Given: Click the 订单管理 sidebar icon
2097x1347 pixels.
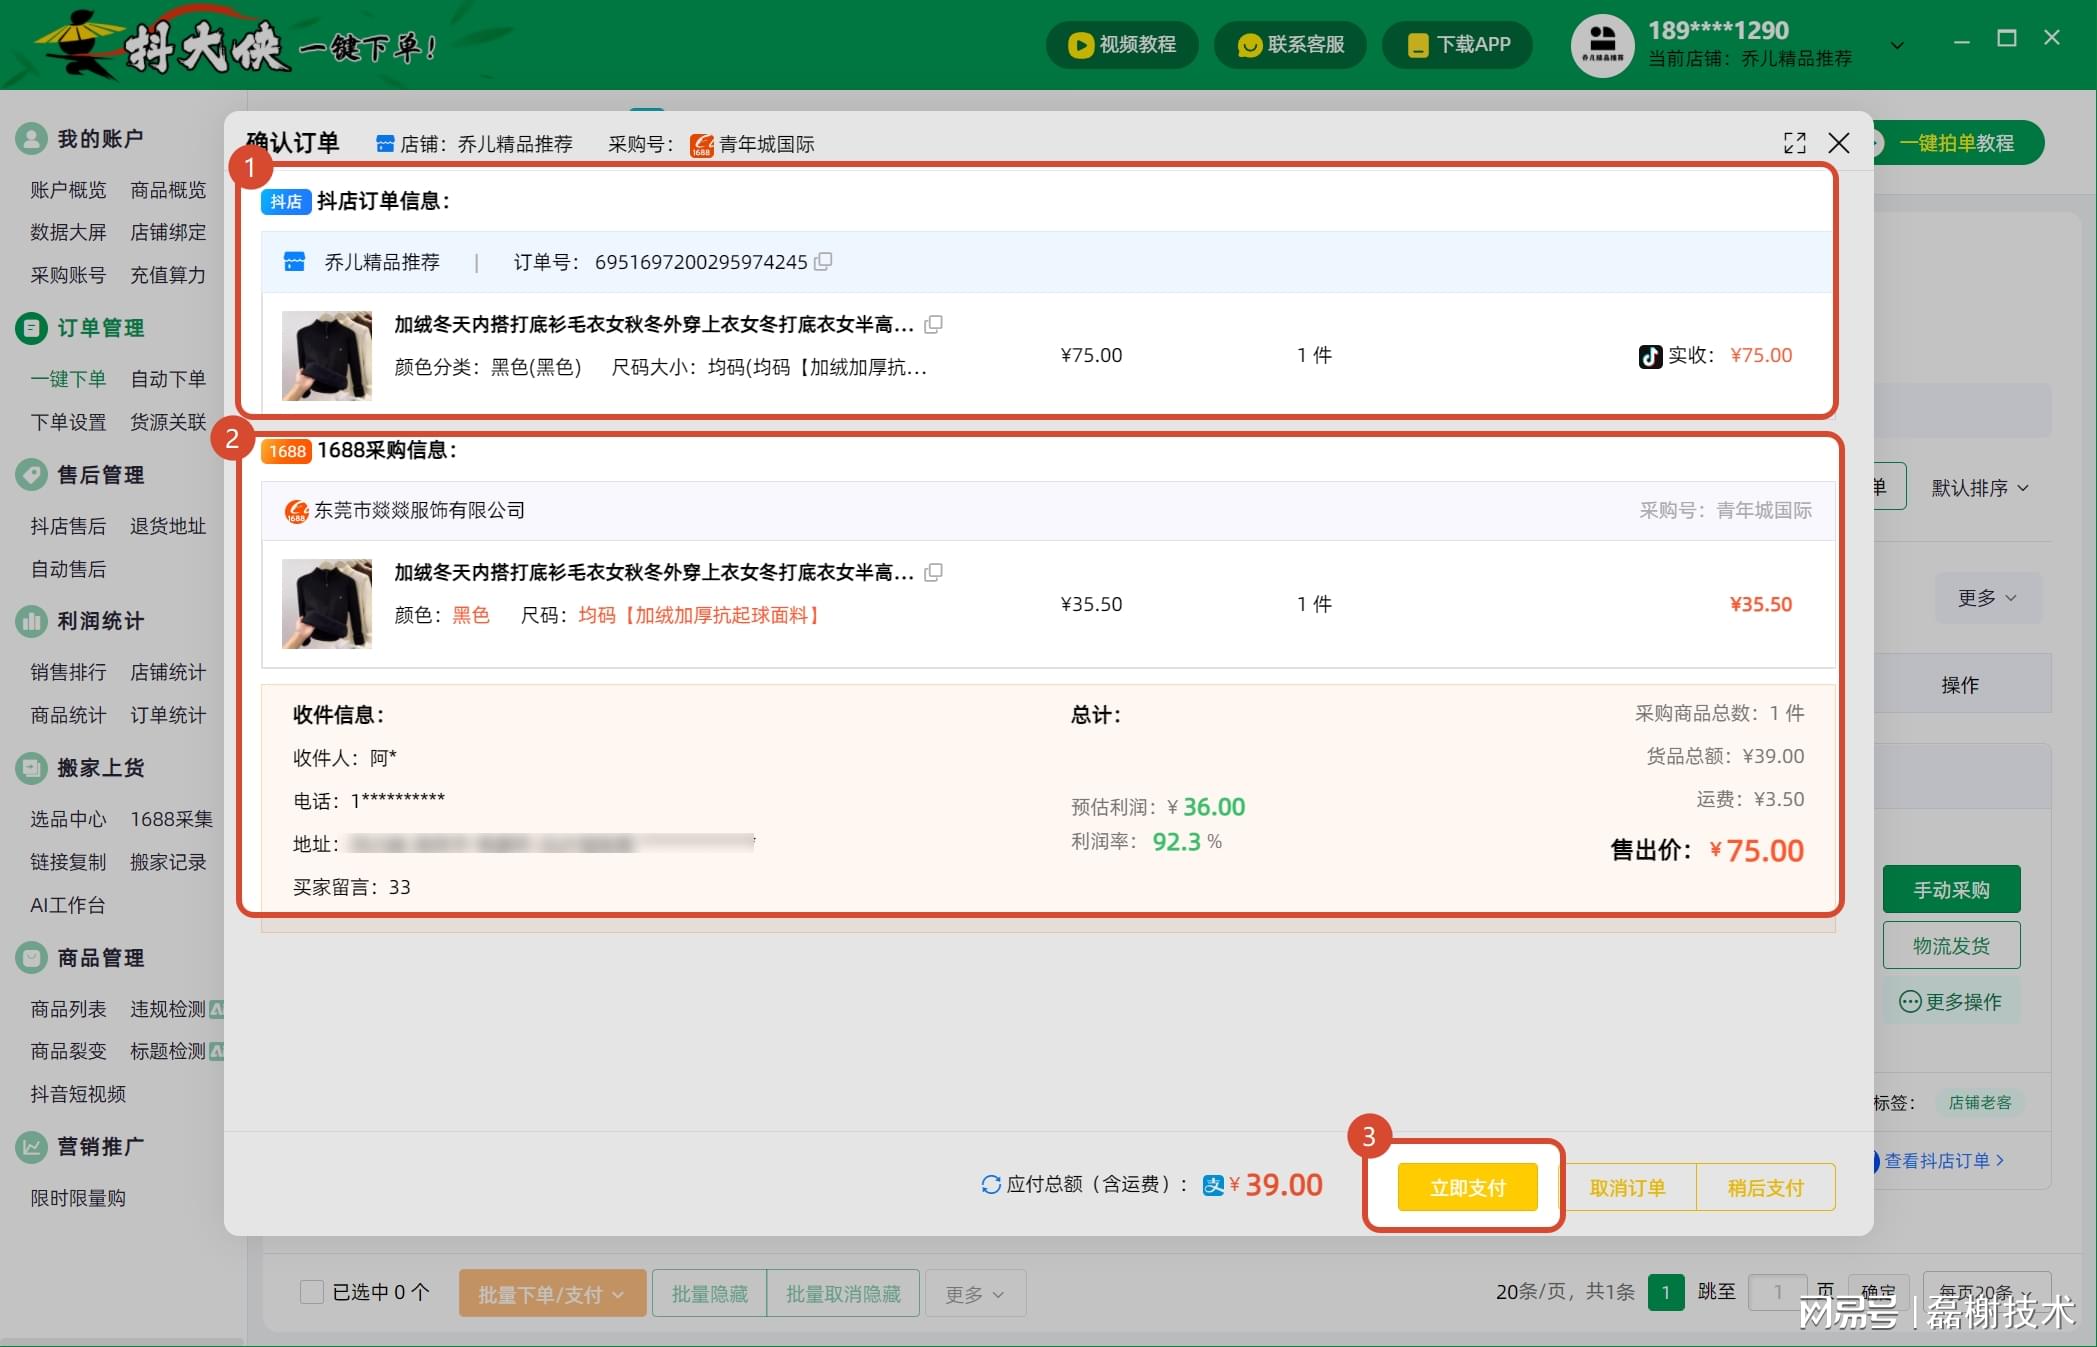Looking at the screenshot, I should point(31,328).
